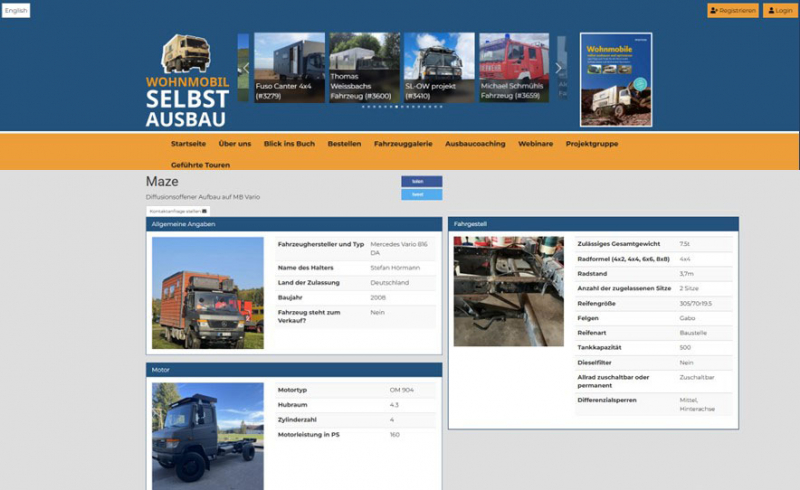The image size is (800, 490).
Task: Open the Ausbaucoaching menu item
Action: (x=475, y=144)
